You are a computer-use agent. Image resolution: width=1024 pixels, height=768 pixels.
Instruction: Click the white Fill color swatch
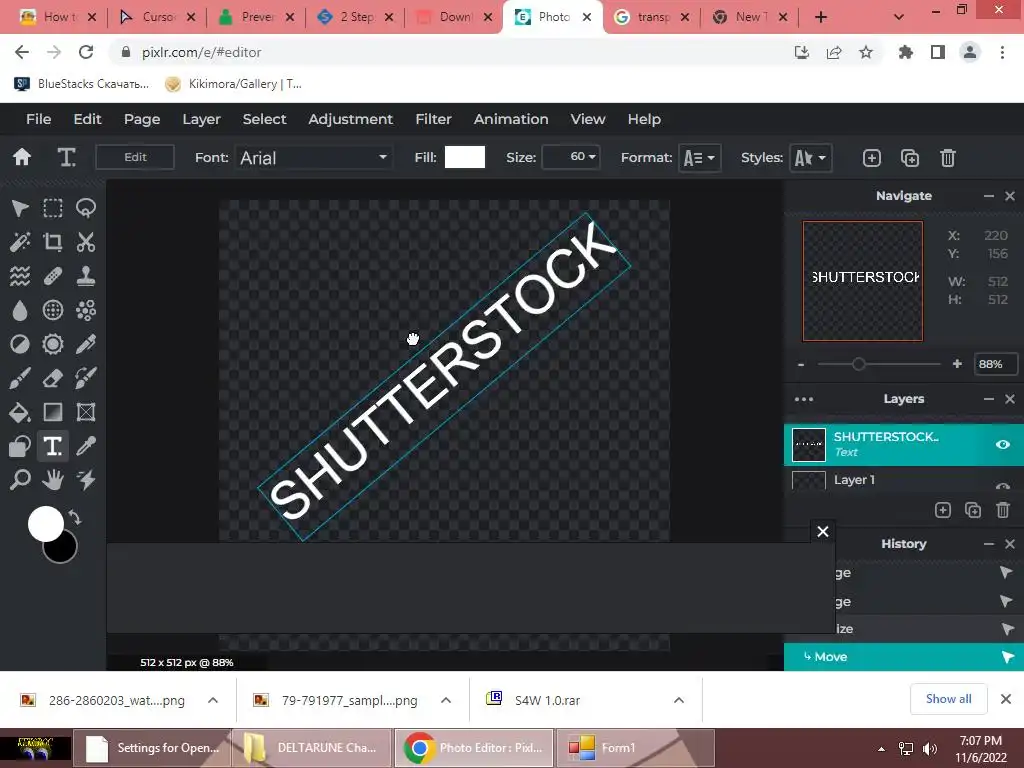[464, 157]
